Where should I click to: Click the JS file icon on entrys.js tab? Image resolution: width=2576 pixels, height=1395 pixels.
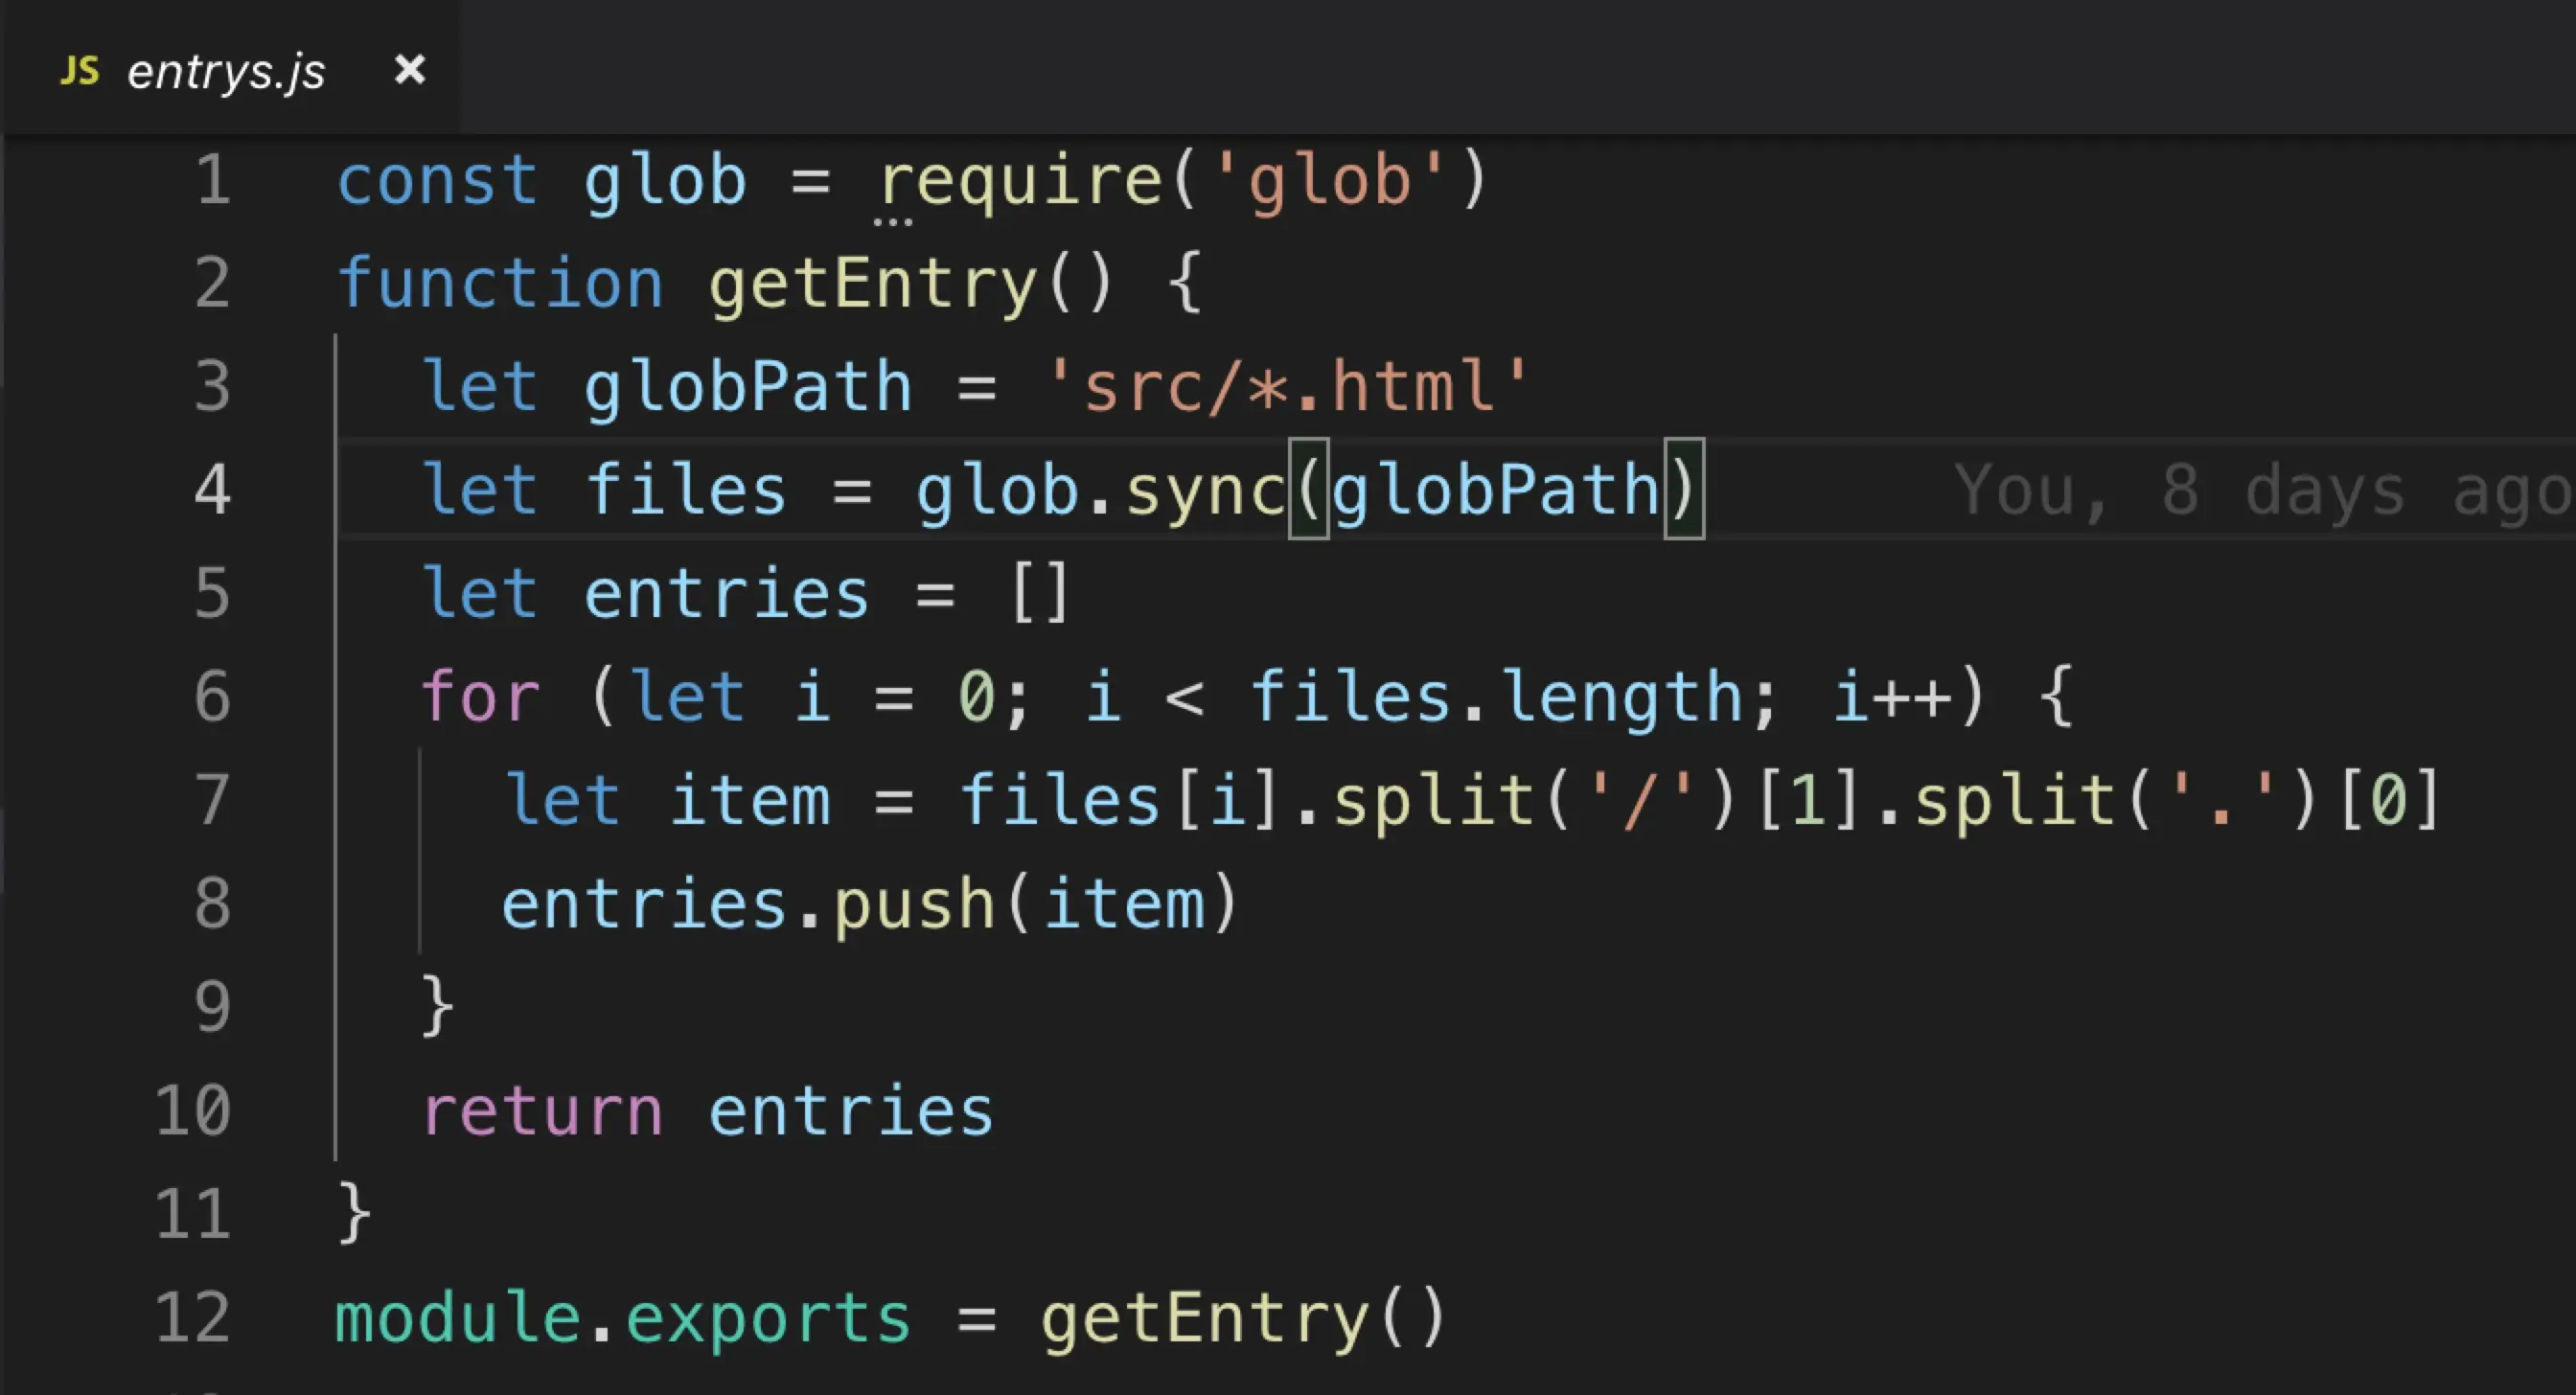coord(80,71)
